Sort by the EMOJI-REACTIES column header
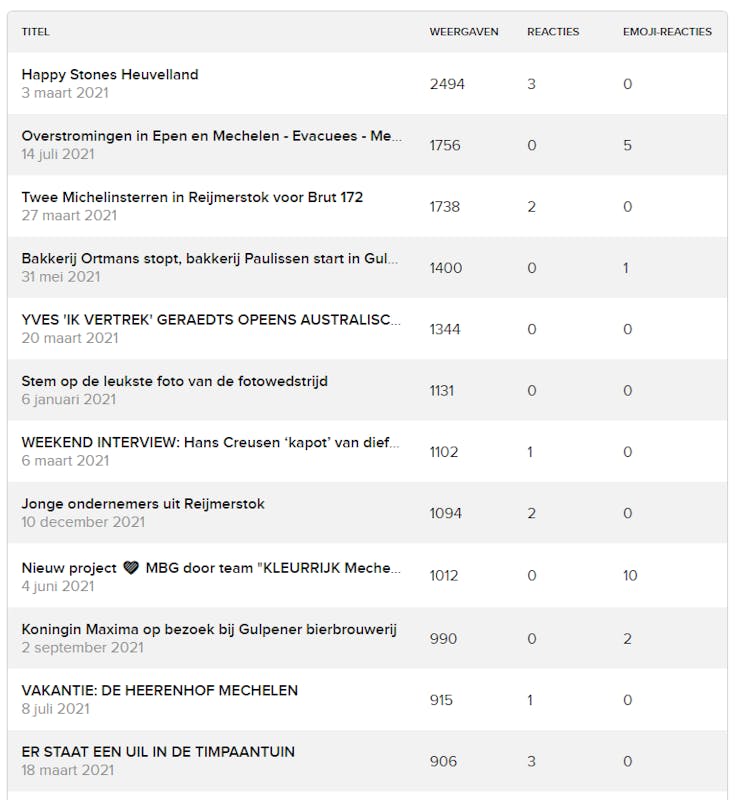 pos(667,32)
